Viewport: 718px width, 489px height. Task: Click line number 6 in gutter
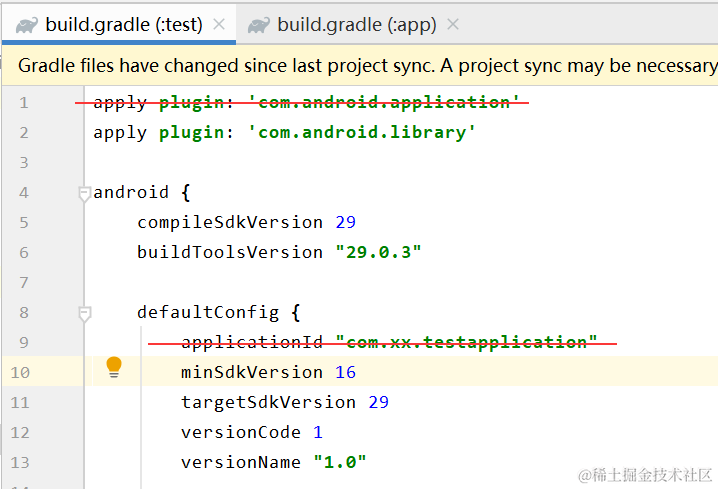(x=24, y=253)
